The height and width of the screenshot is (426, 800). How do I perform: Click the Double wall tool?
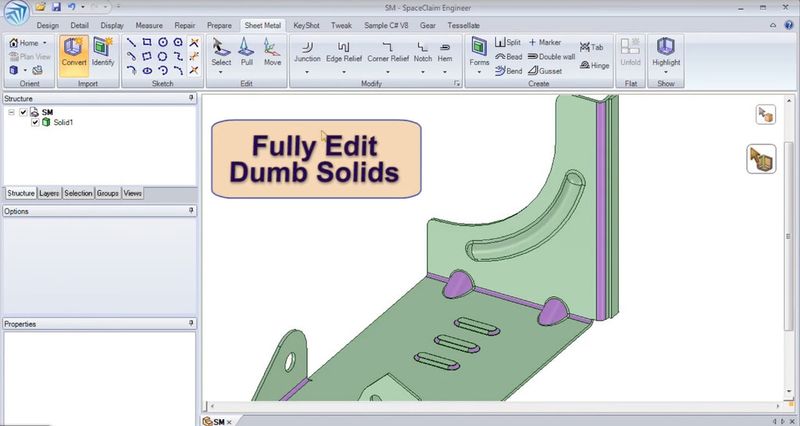coord(551,57)
